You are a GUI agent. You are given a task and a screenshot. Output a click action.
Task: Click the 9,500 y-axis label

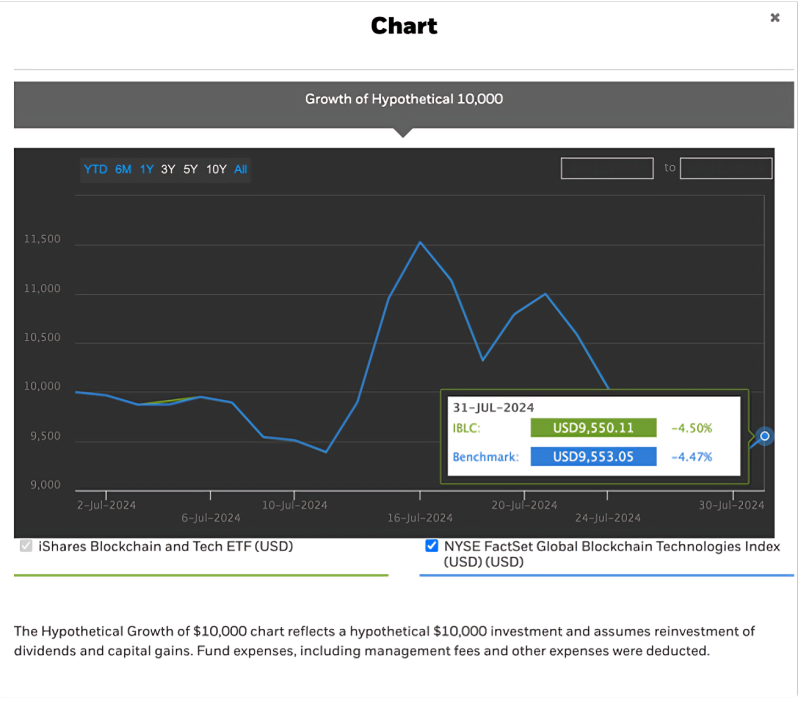[x=45, y=436]
